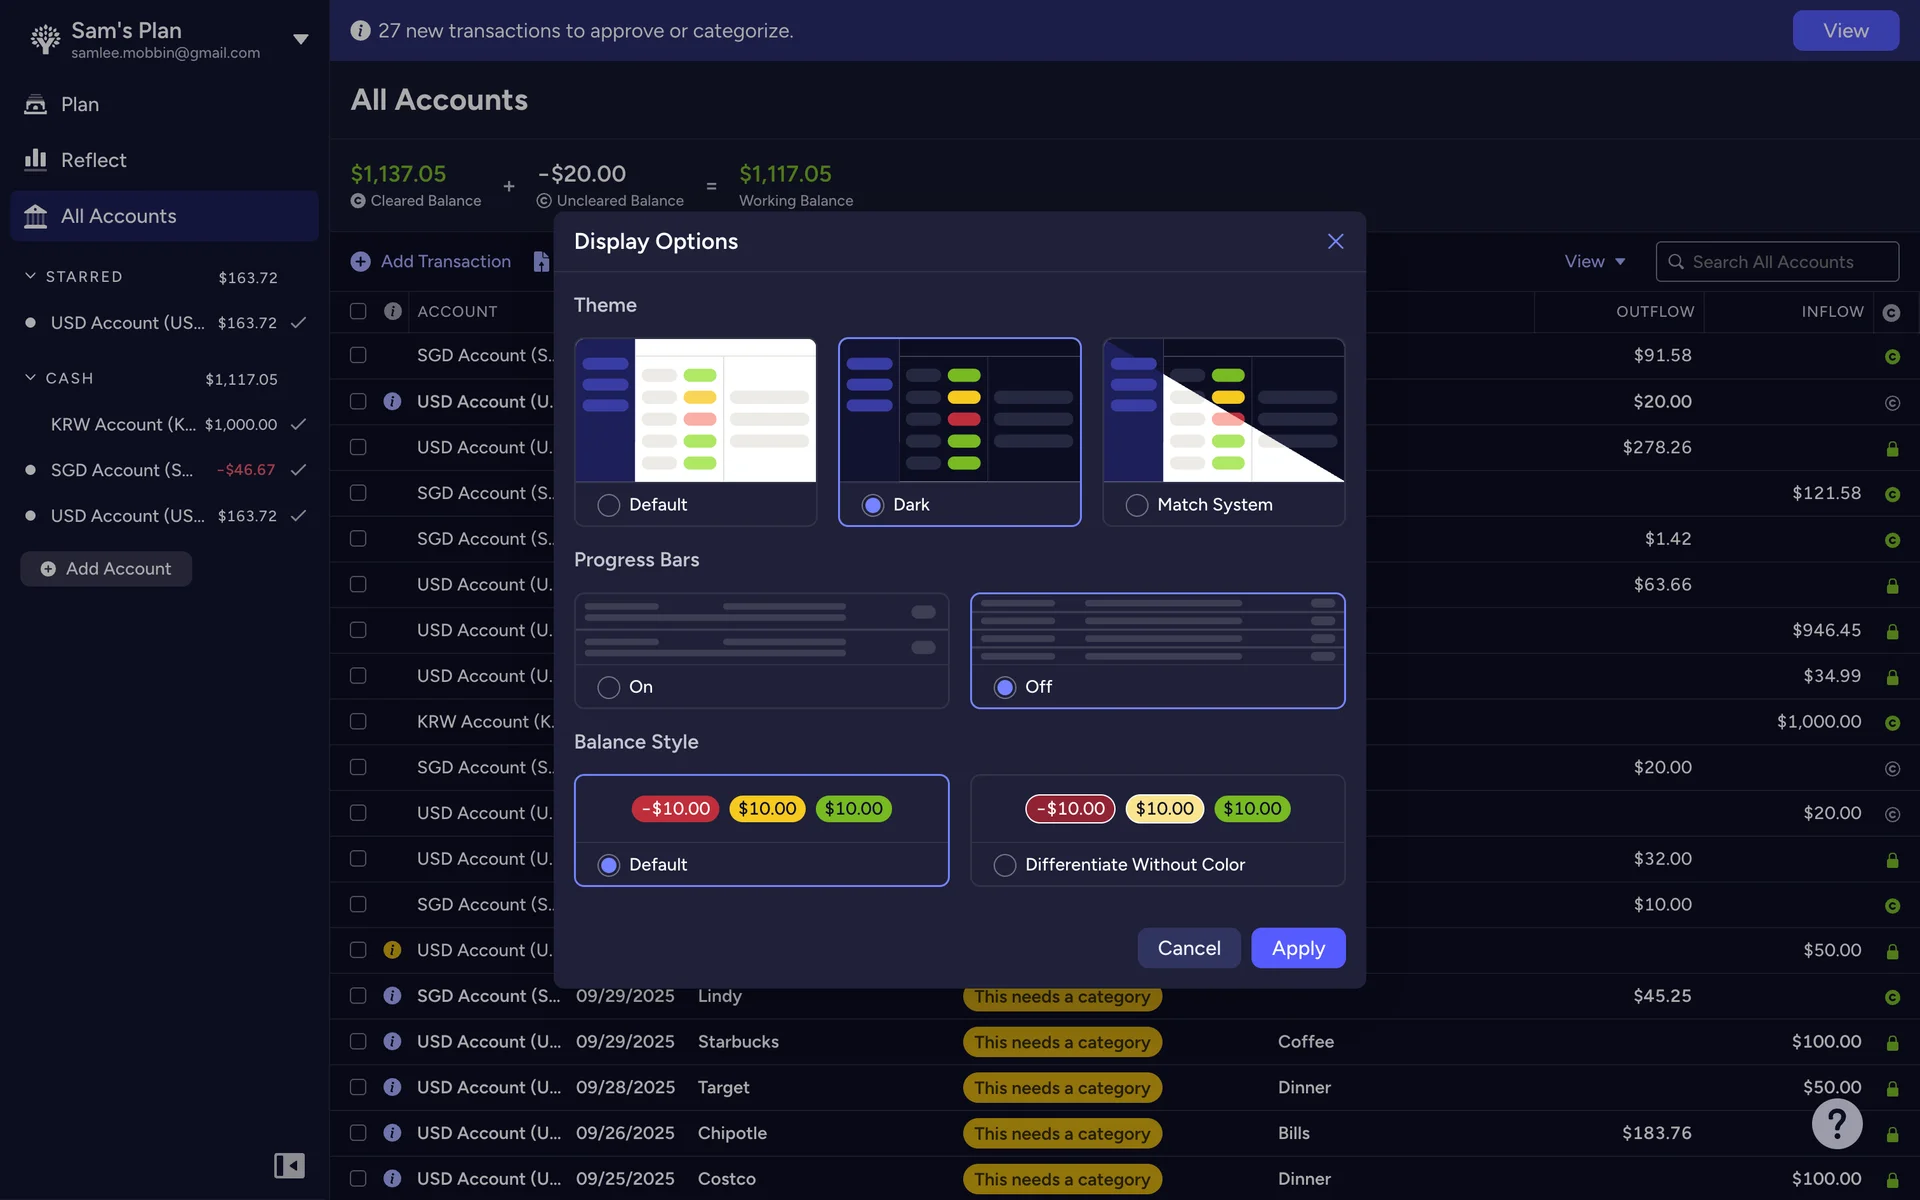Open the Sam's Plan dropdown arrow
Image resolution: width=1920 pixels, height=1200 pixels.
[300, 39]
